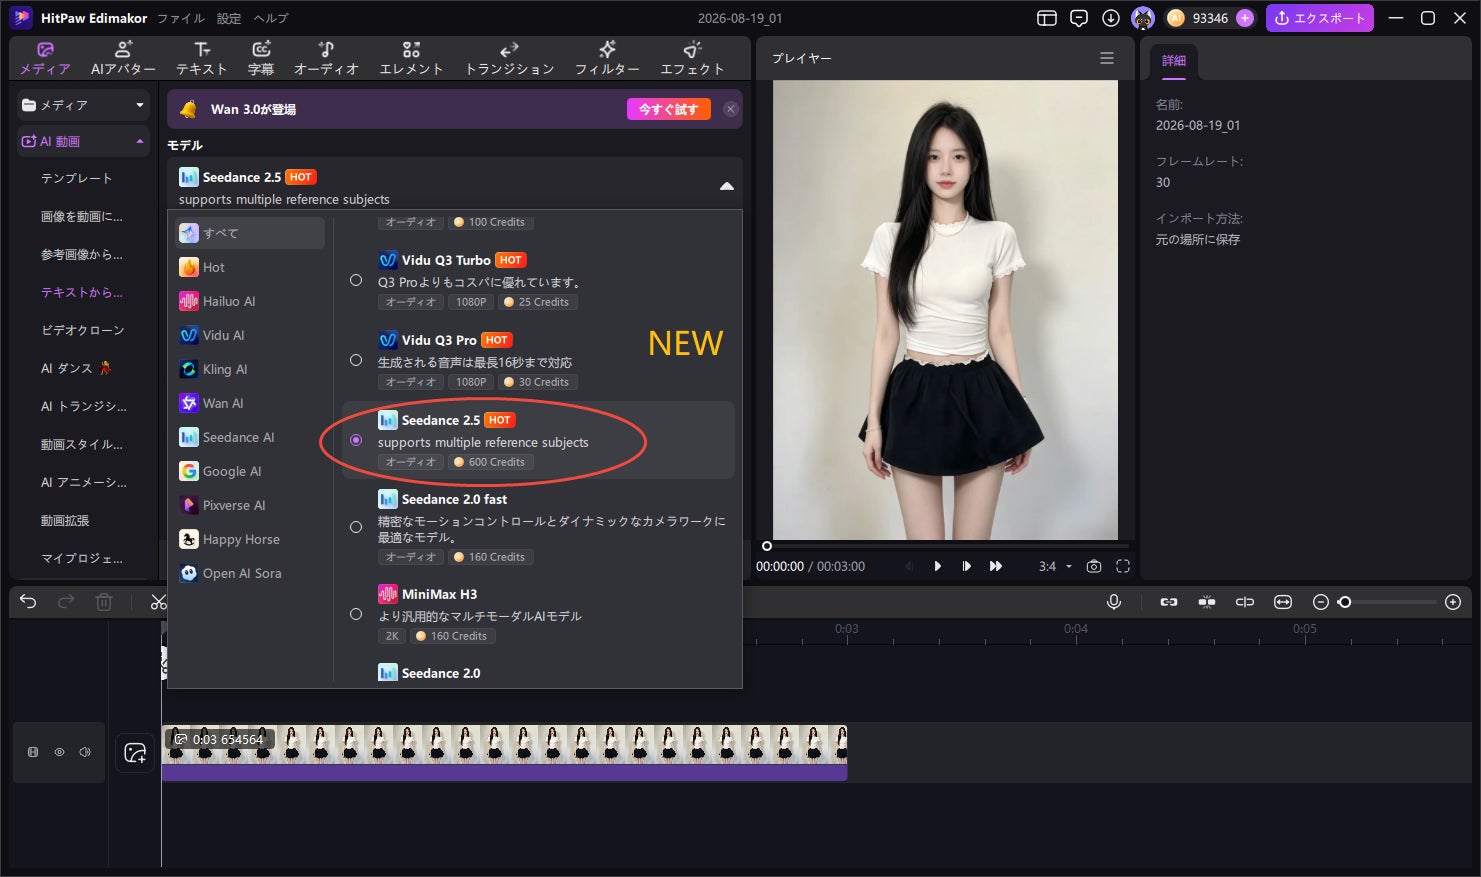Take a snapshot with the camera icon
The height and width of the screenshot is (877, 1481).
tap(1094, 566)
